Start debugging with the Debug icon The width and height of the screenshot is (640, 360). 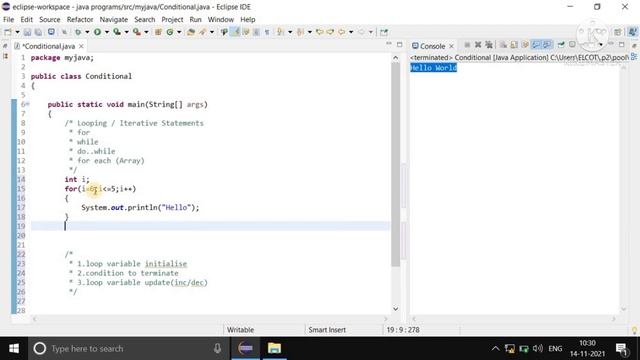78,32
